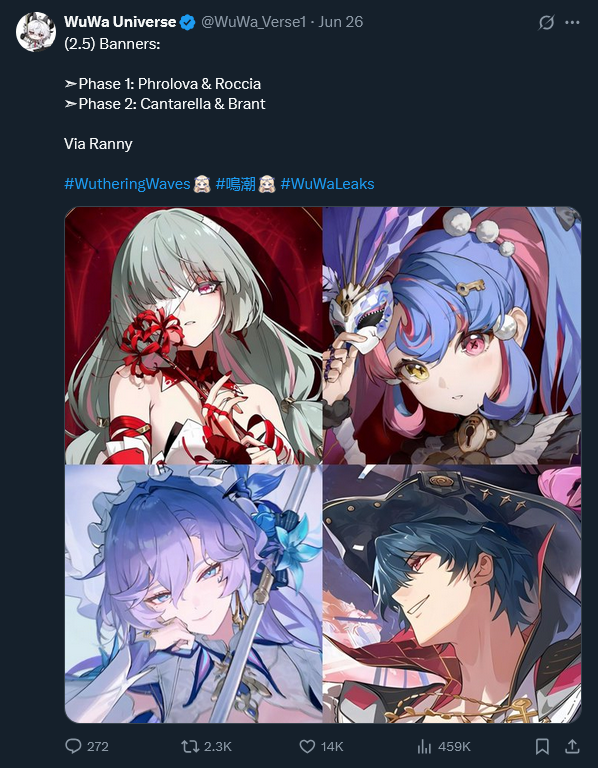Open the Phrolova image with red flower
The image size is (598, 768).
[193, 336]
